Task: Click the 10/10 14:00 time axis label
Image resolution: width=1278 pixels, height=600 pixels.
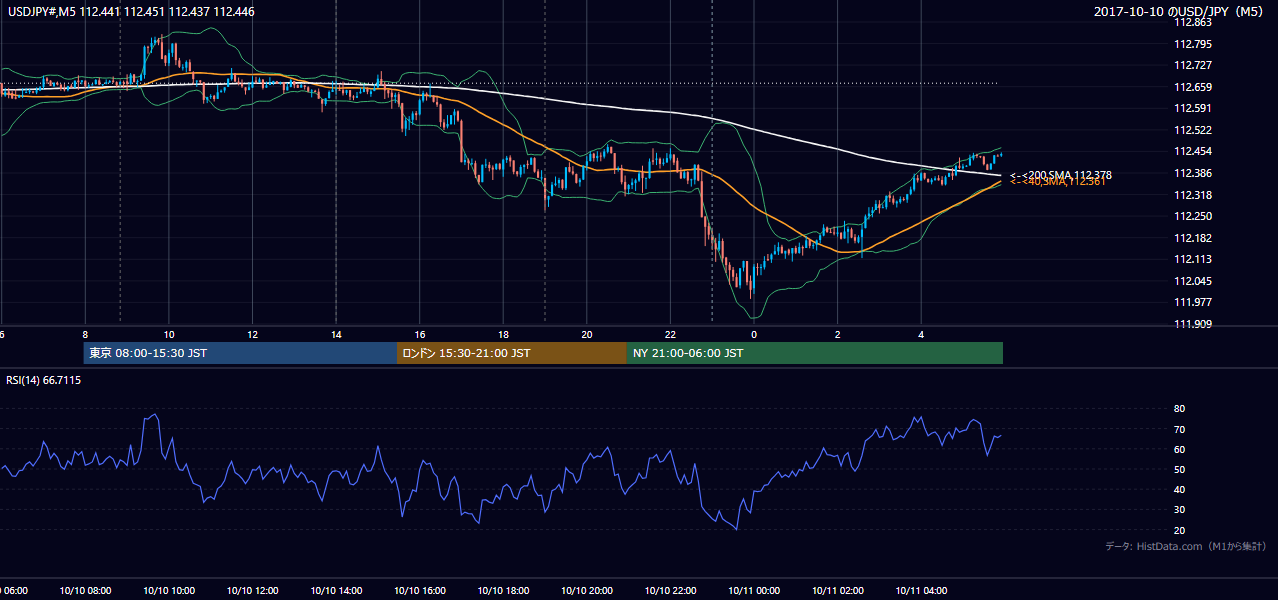Action: tap(336, 591)
